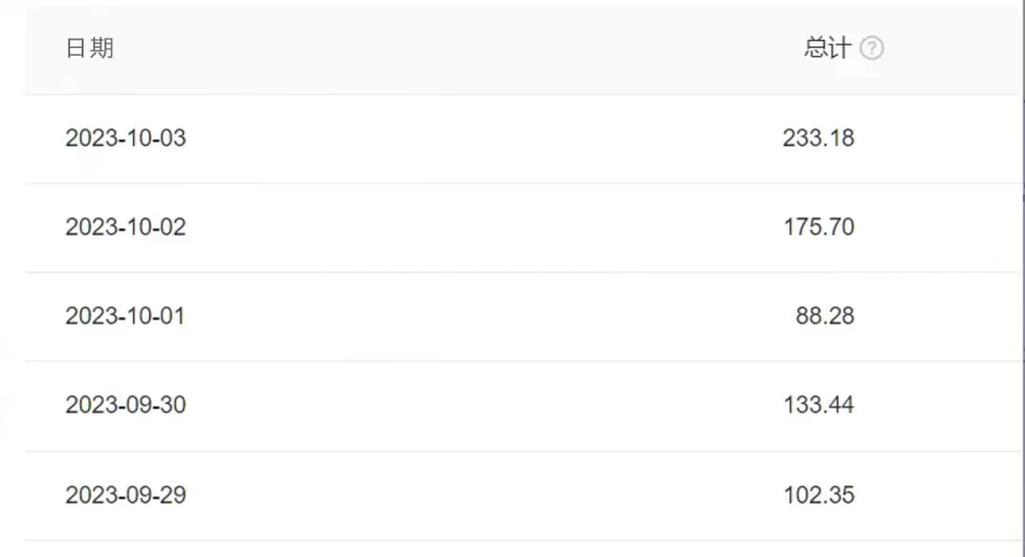Select the 2023-10-02 date cell
This screenshot has height=557, width=1025.
pos(126,227)
